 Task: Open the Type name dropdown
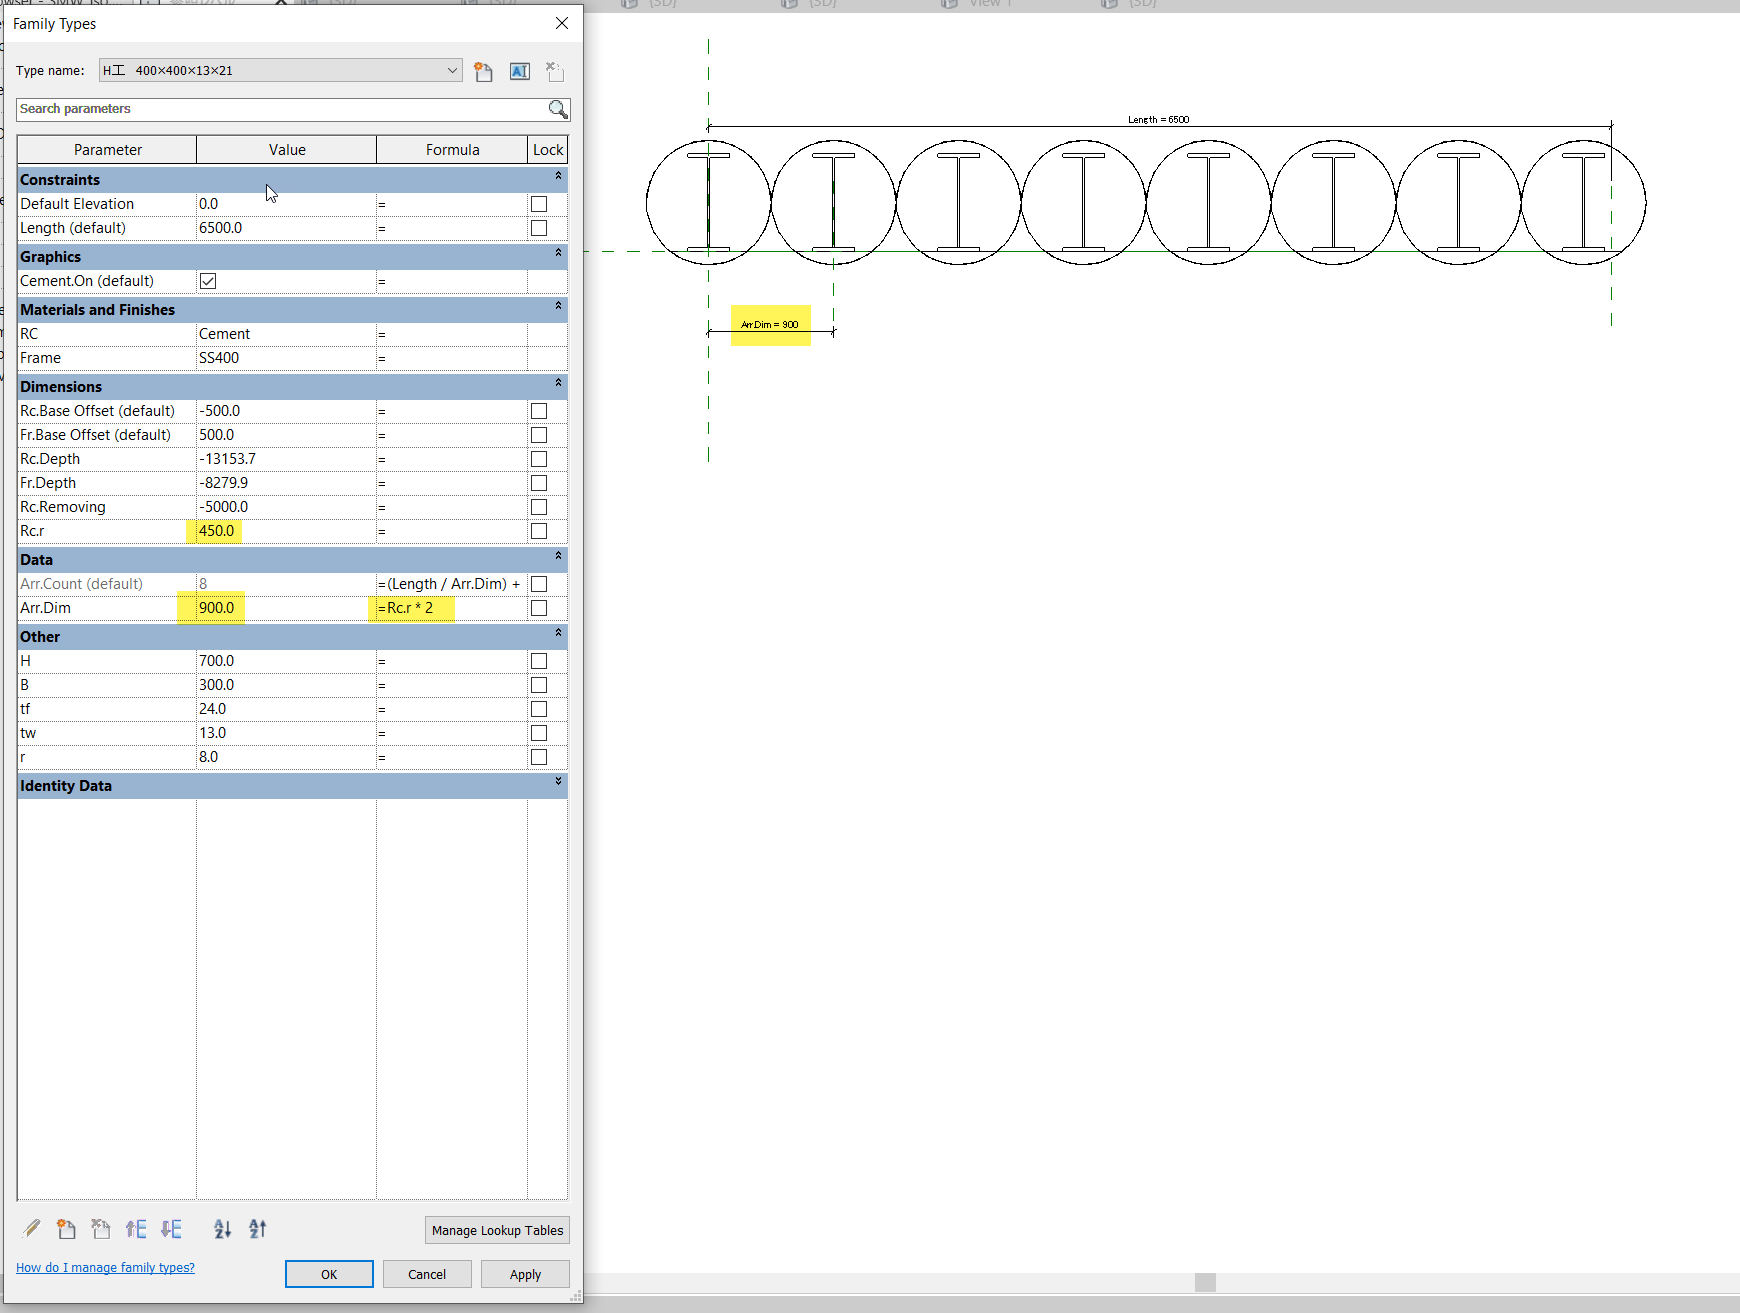[x=452, y=70]
